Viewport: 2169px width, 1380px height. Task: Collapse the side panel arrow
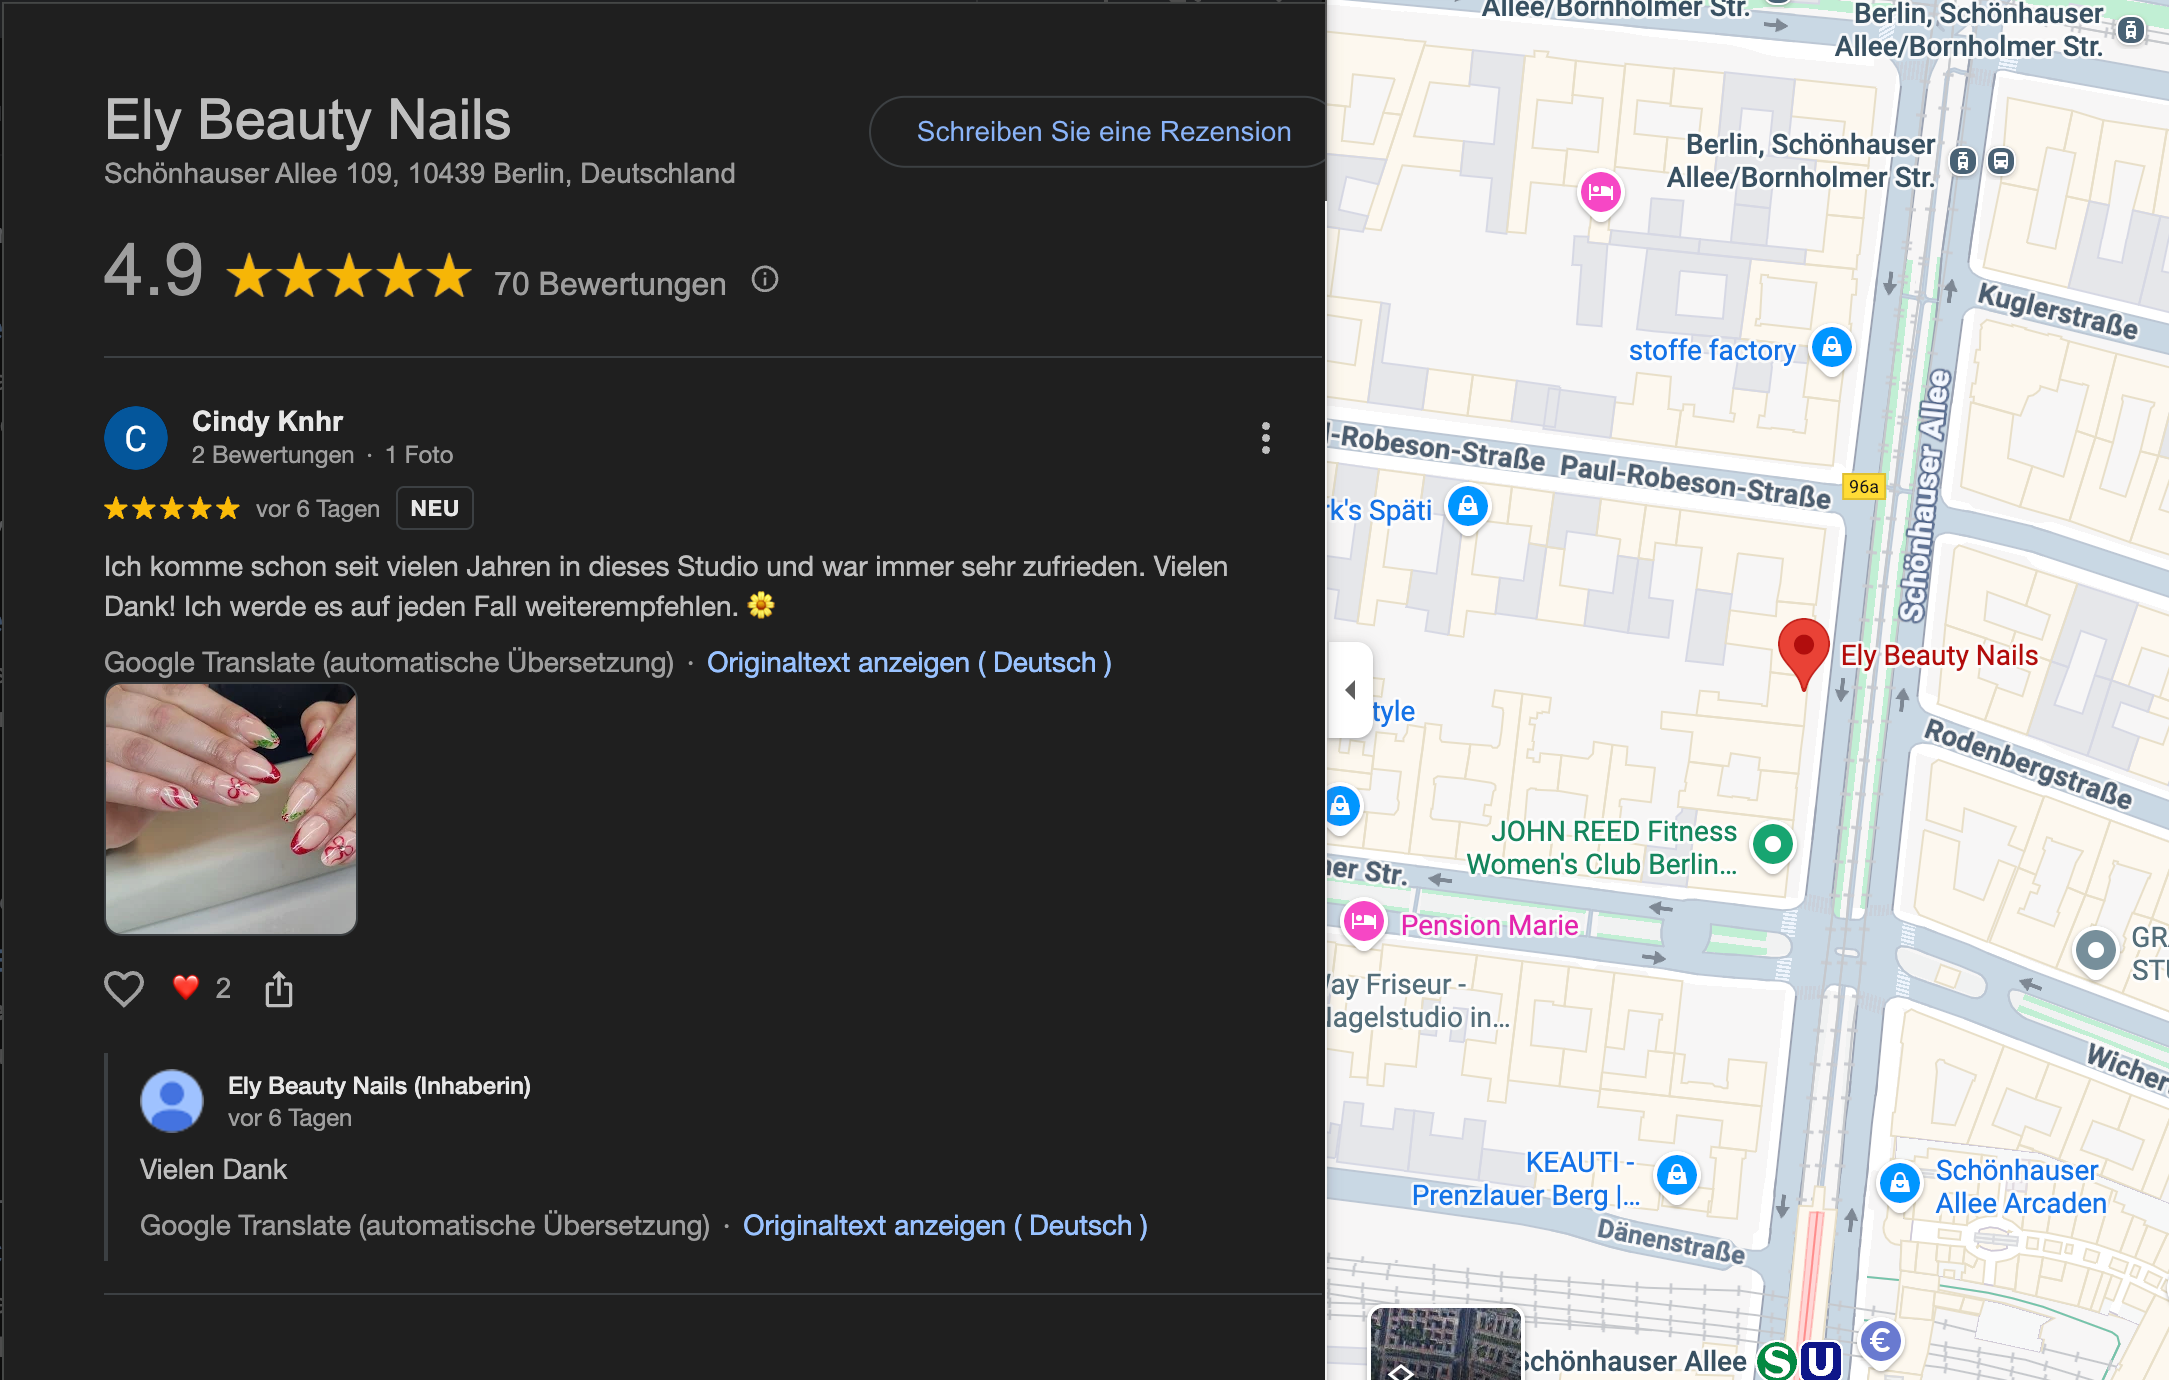(1350, 690)
